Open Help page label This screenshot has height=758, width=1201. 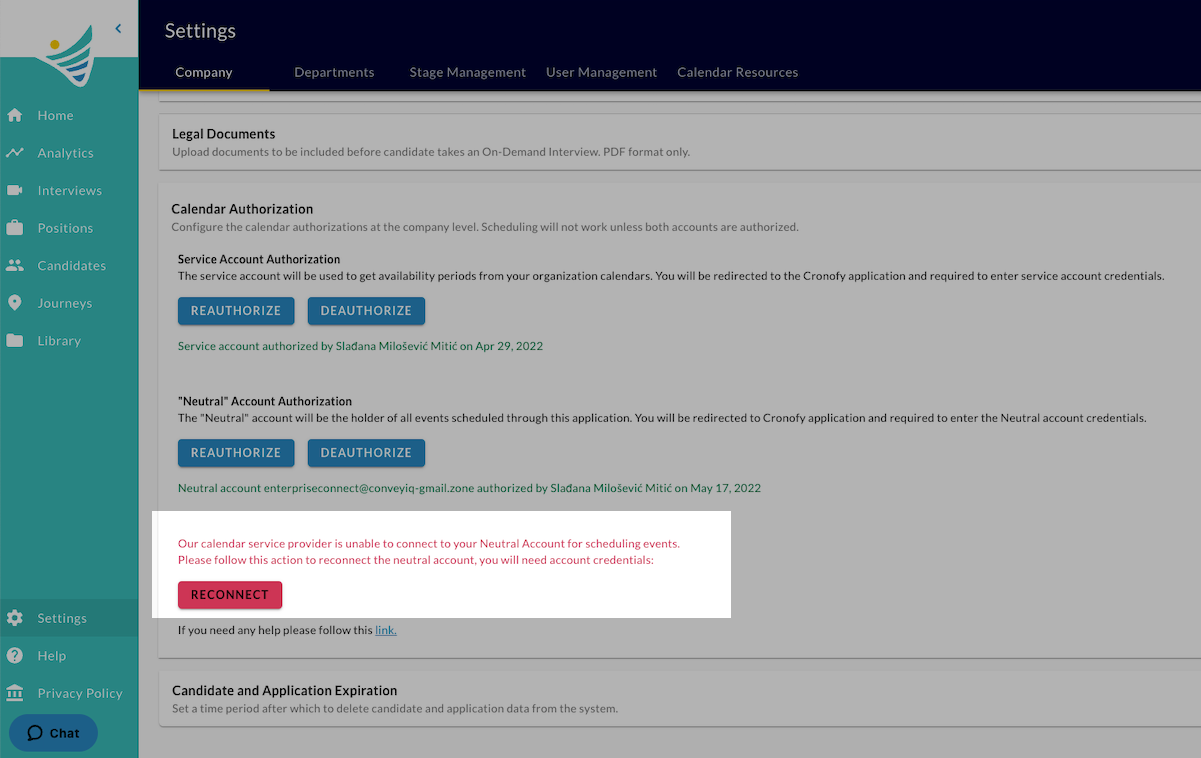pyautogui.click(x=52, y=656)
